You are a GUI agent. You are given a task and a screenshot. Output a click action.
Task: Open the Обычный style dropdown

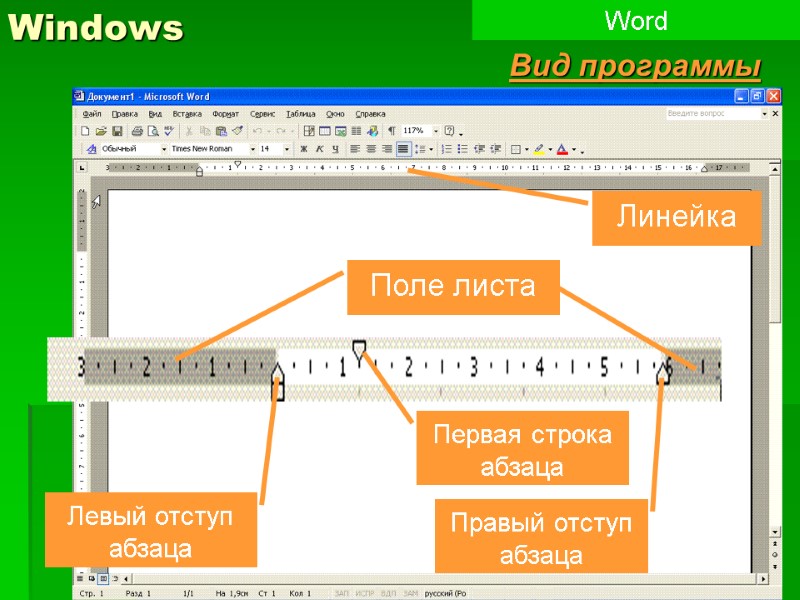point(164,149)
